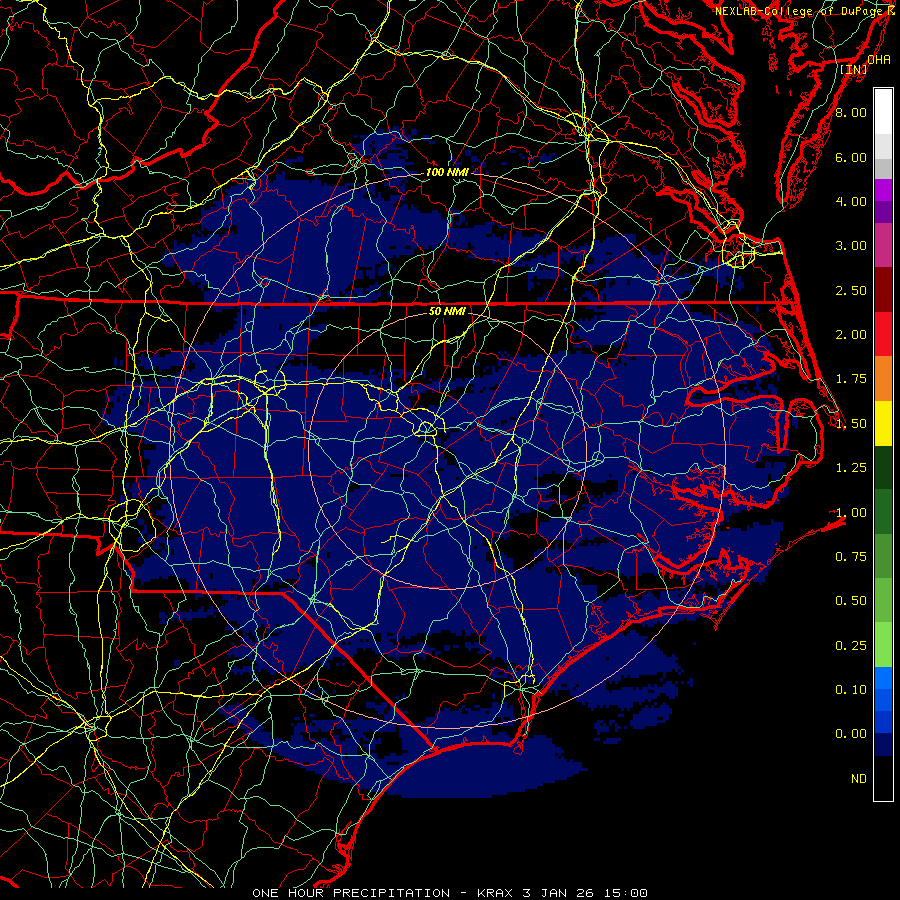Click the 0.10 legend value
Image resolution: width=900 pixels, height=900 pixels.
[x=851, y=690]
